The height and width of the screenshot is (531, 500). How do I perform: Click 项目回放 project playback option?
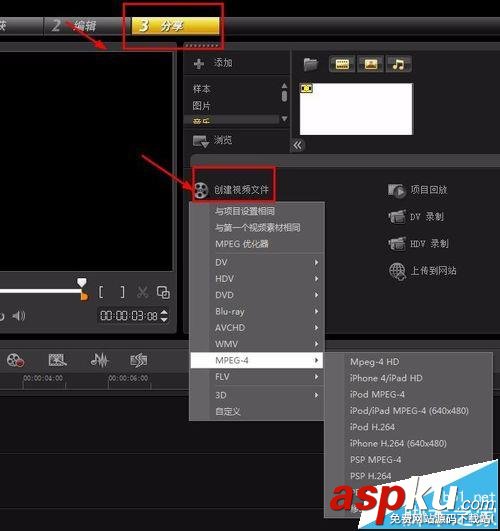click(x=418, y=190)
